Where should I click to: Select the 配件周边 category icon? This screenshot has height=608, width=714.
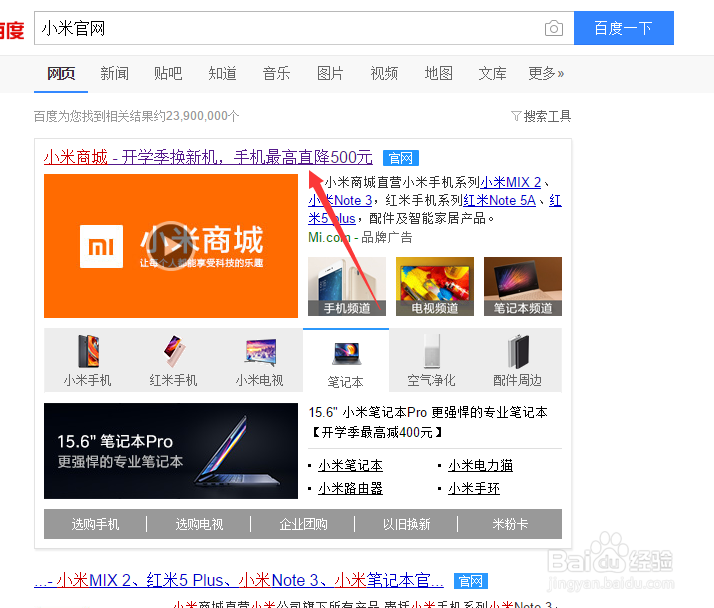click(x=518, y=360)
